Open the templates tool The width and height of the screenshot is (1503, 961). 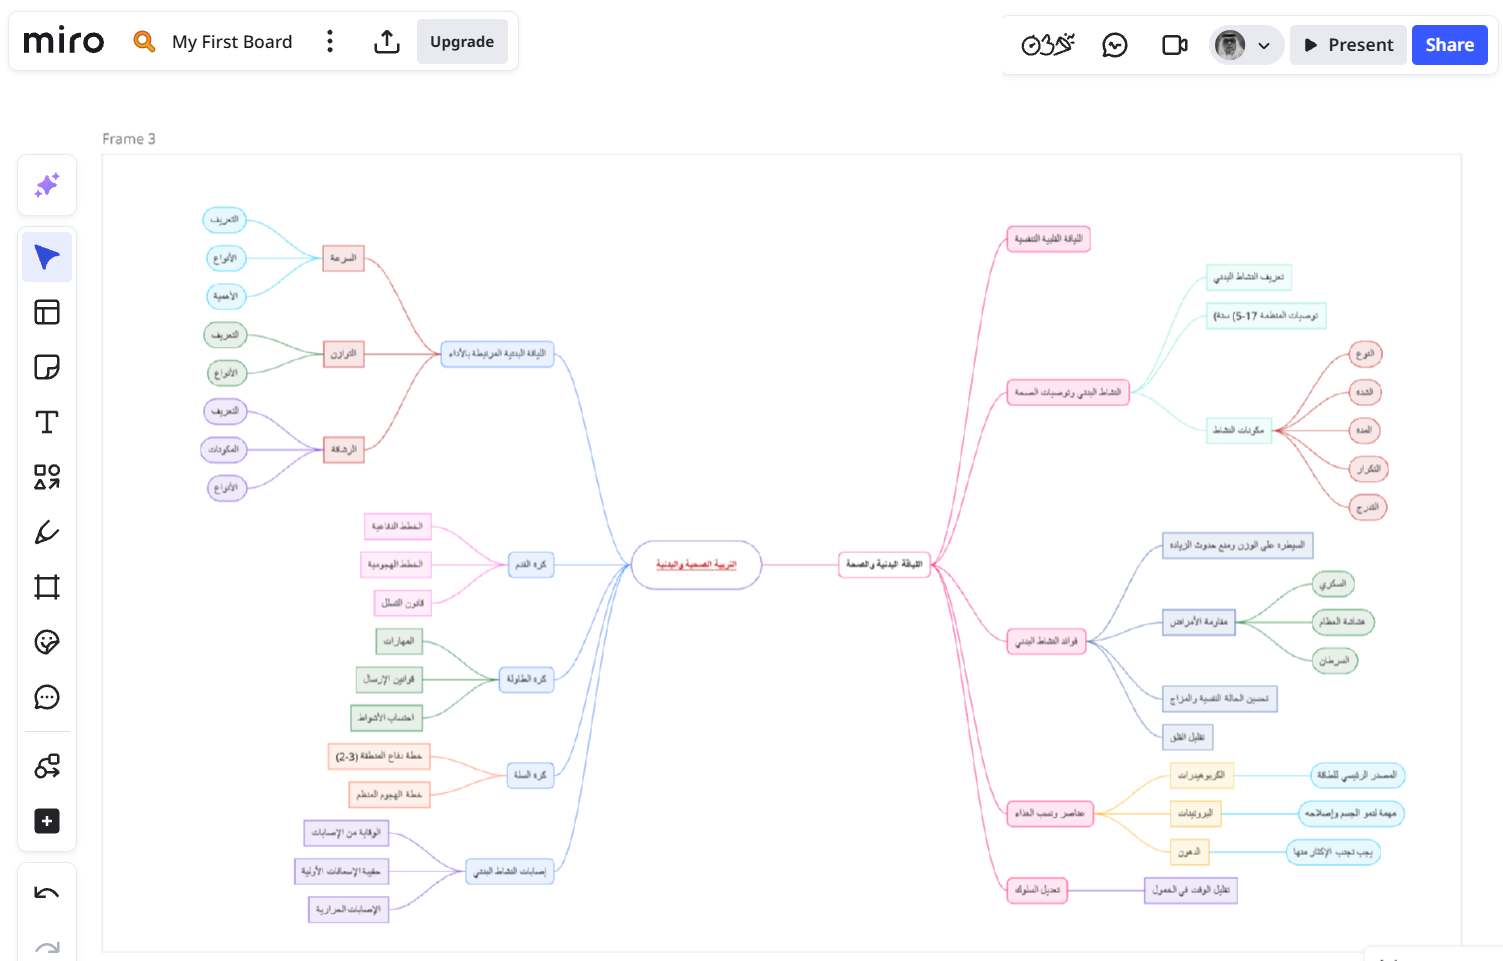[x=47, y=312]
